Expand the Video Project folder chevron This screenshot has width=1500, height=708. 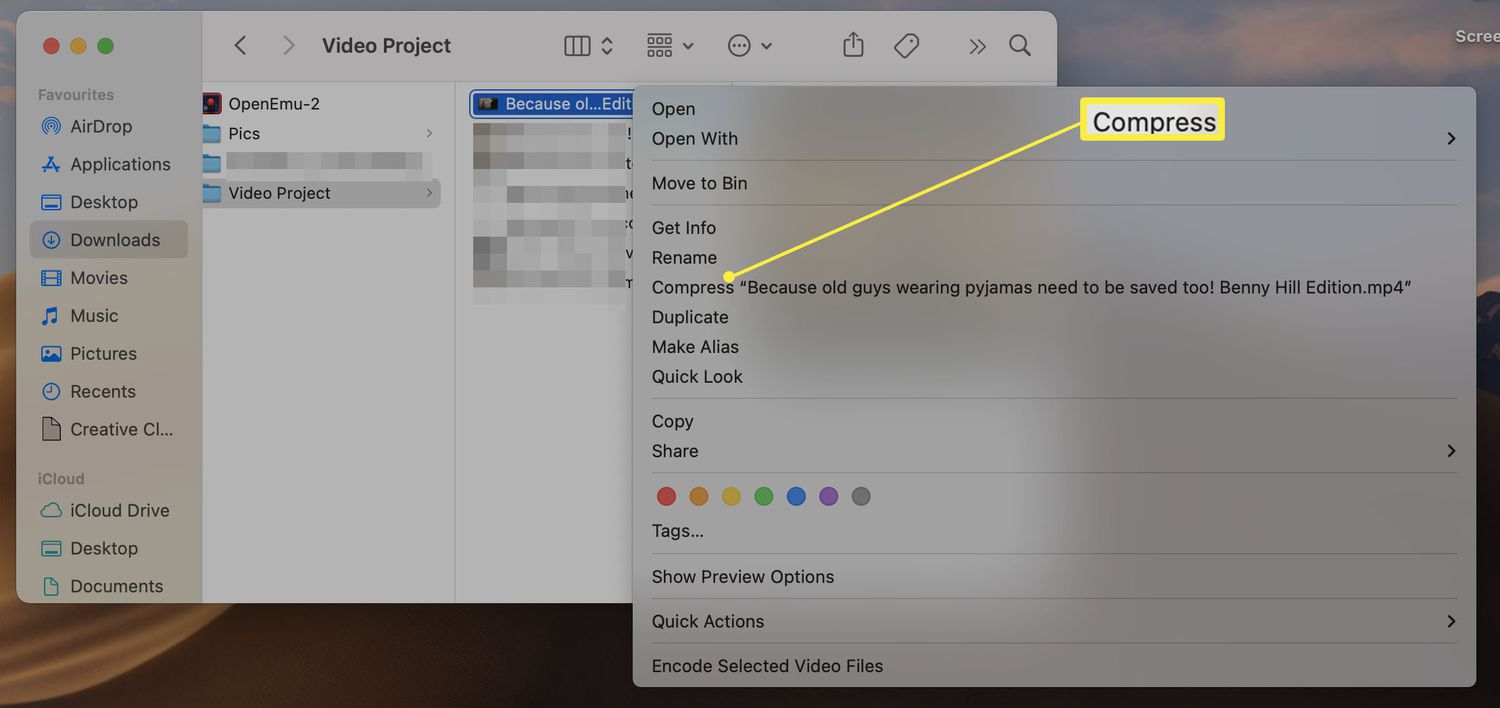(x=429, y=193)
